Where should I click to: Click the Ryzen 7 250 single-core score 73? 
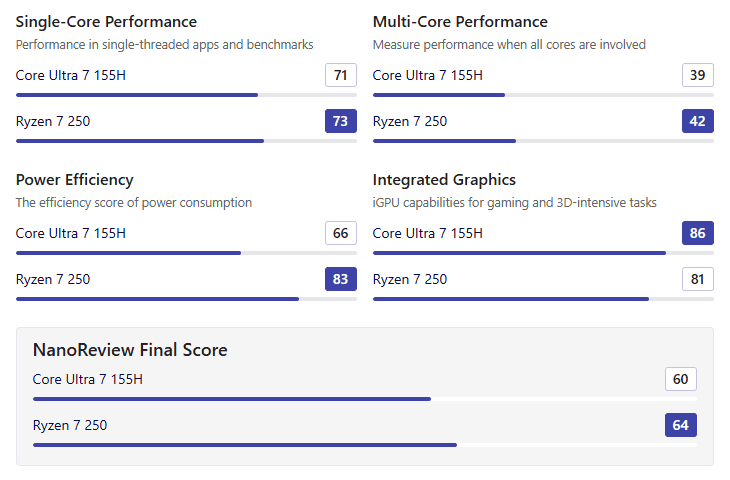point(341,121)
